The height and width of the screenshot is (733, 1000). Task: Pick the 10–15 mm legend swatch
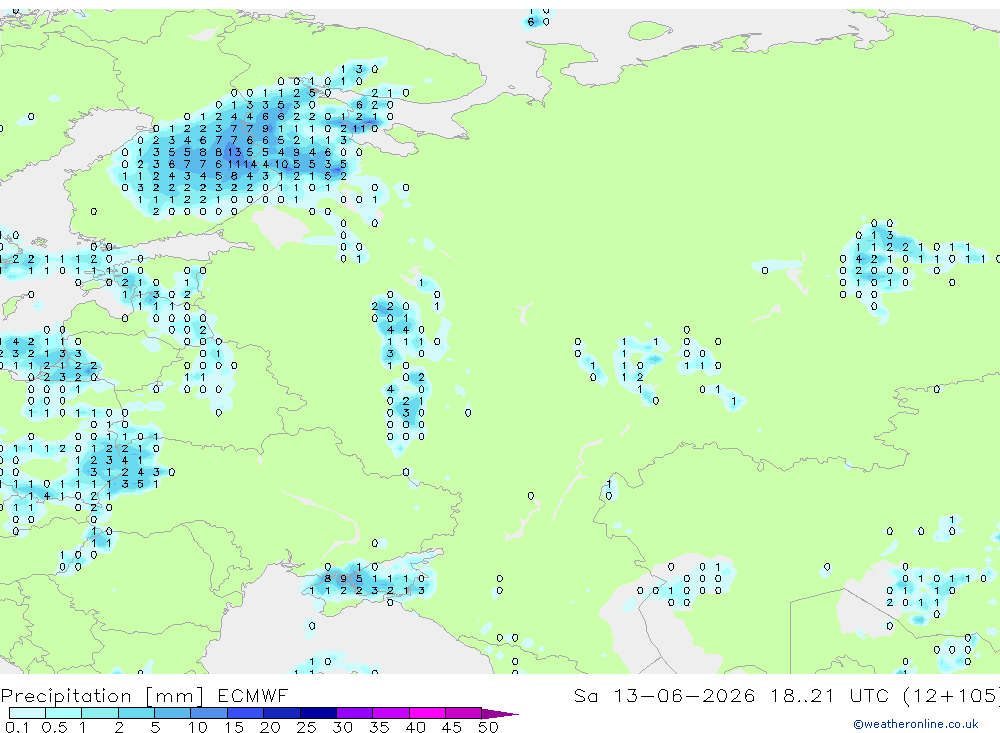tap(209, 713)
